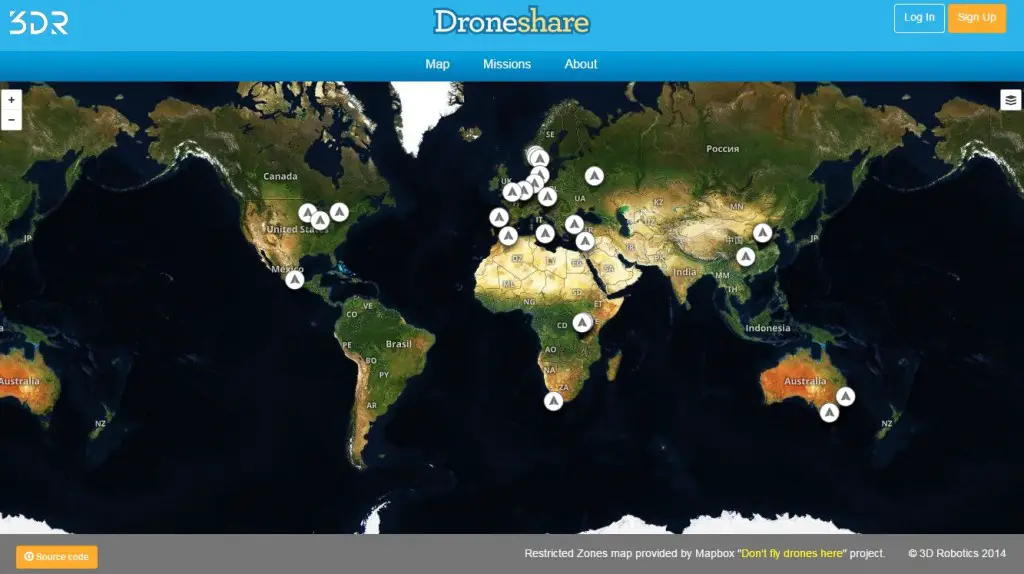Select the topmost Scandinavian drone marker
The height and width of the screenshot is (574, 1024).
click(x=539, y=157)
